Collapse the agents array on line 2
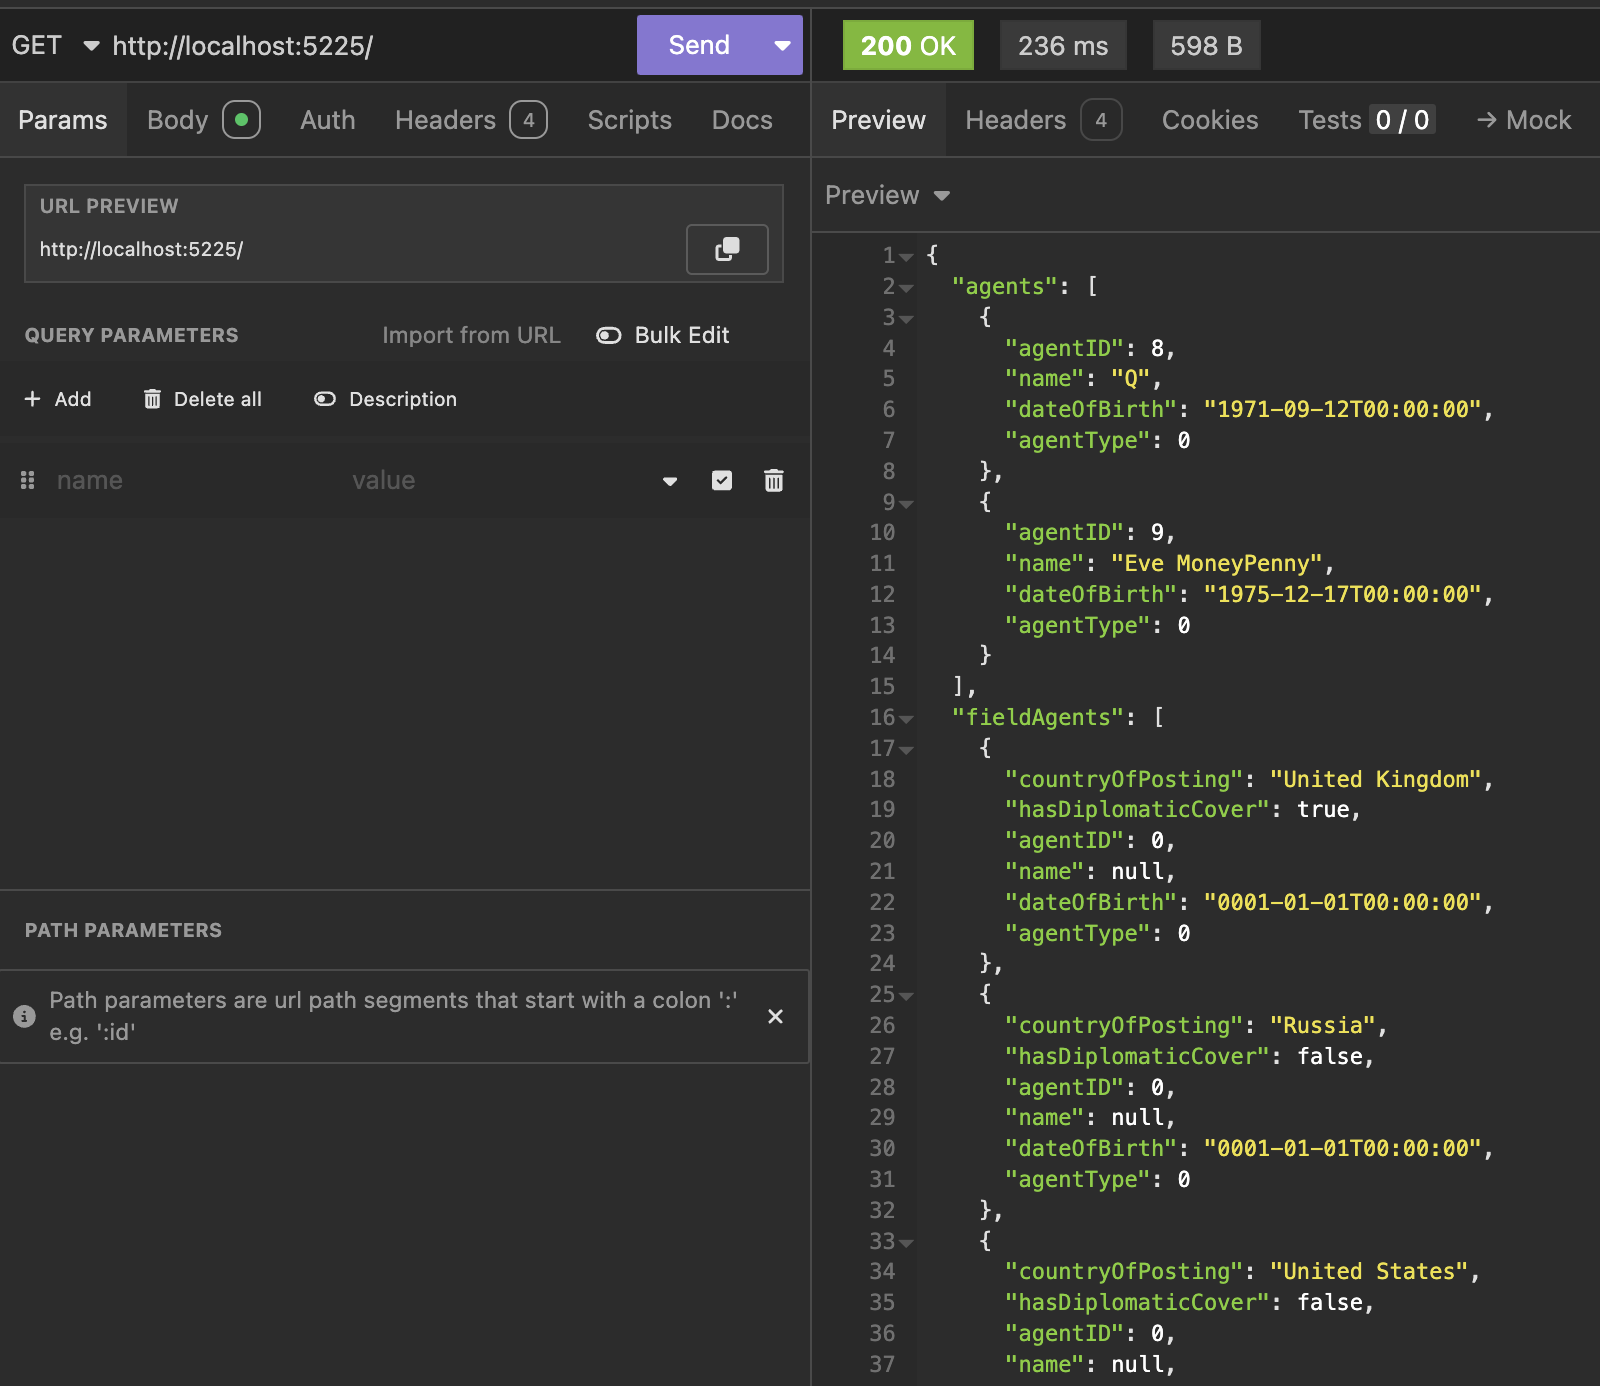The width and height of the screenshot is (1600, 1386). [906, 288]
